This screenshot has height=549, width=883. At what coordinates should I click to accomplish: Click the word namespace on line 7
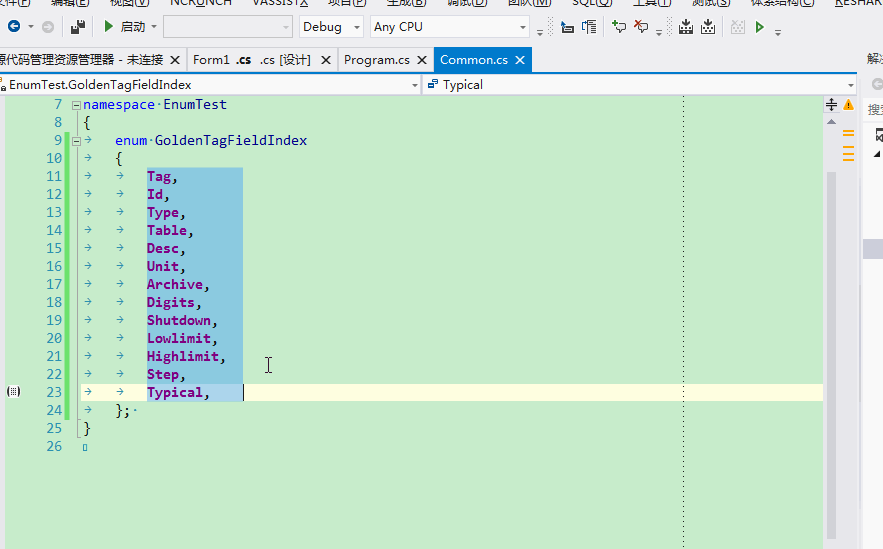pyautogui.click(x=119, y=105)
